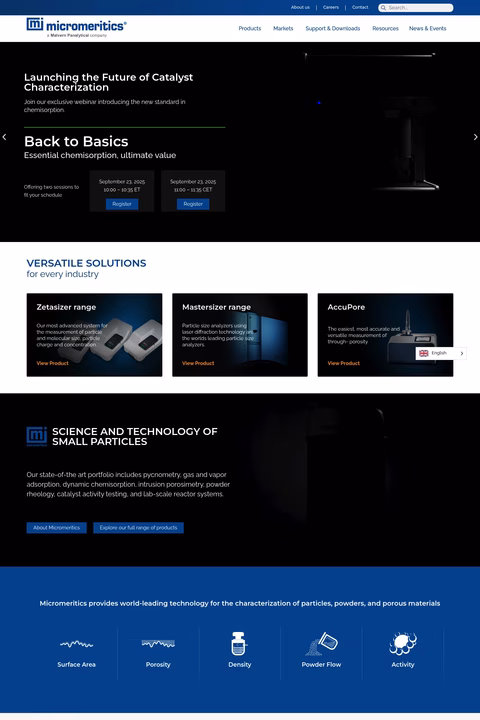Click the Surface Area label
The width and height of the screenshot is (480, 720).
click(76, 664)
